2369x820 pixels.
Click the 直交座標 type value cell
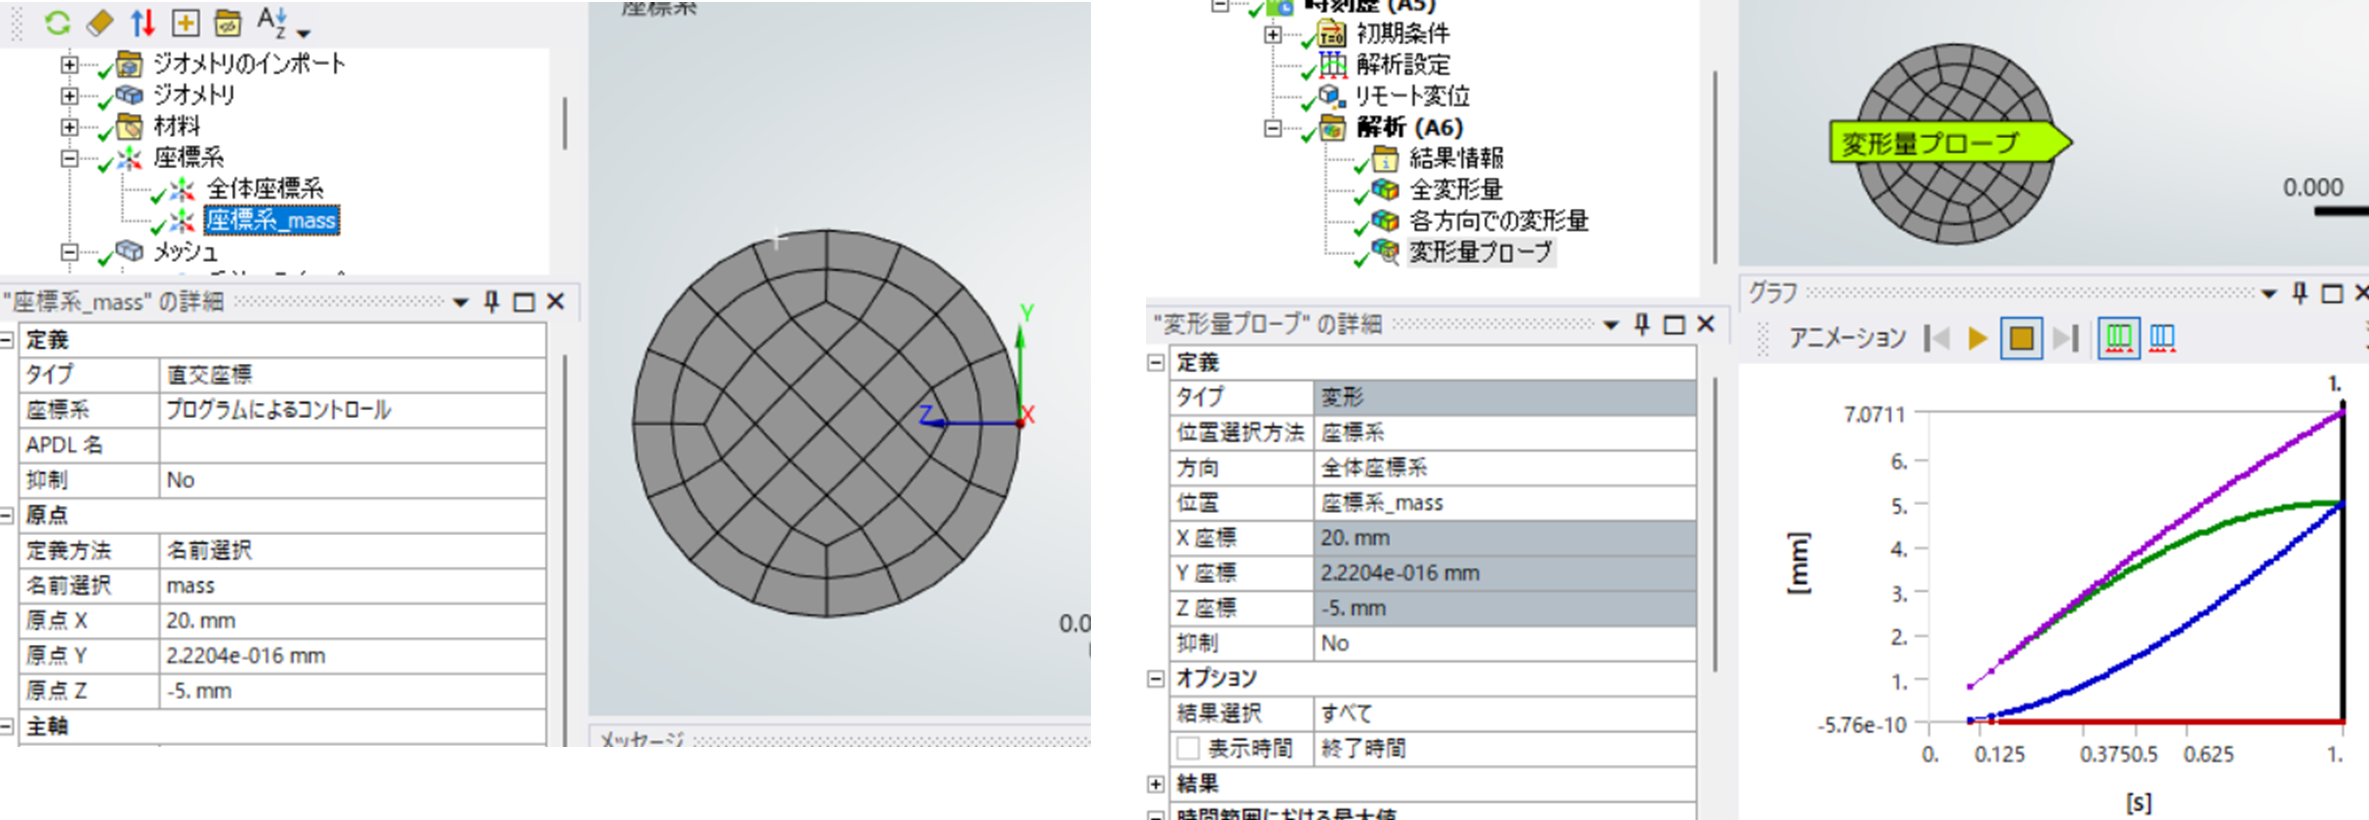point(352,375)
